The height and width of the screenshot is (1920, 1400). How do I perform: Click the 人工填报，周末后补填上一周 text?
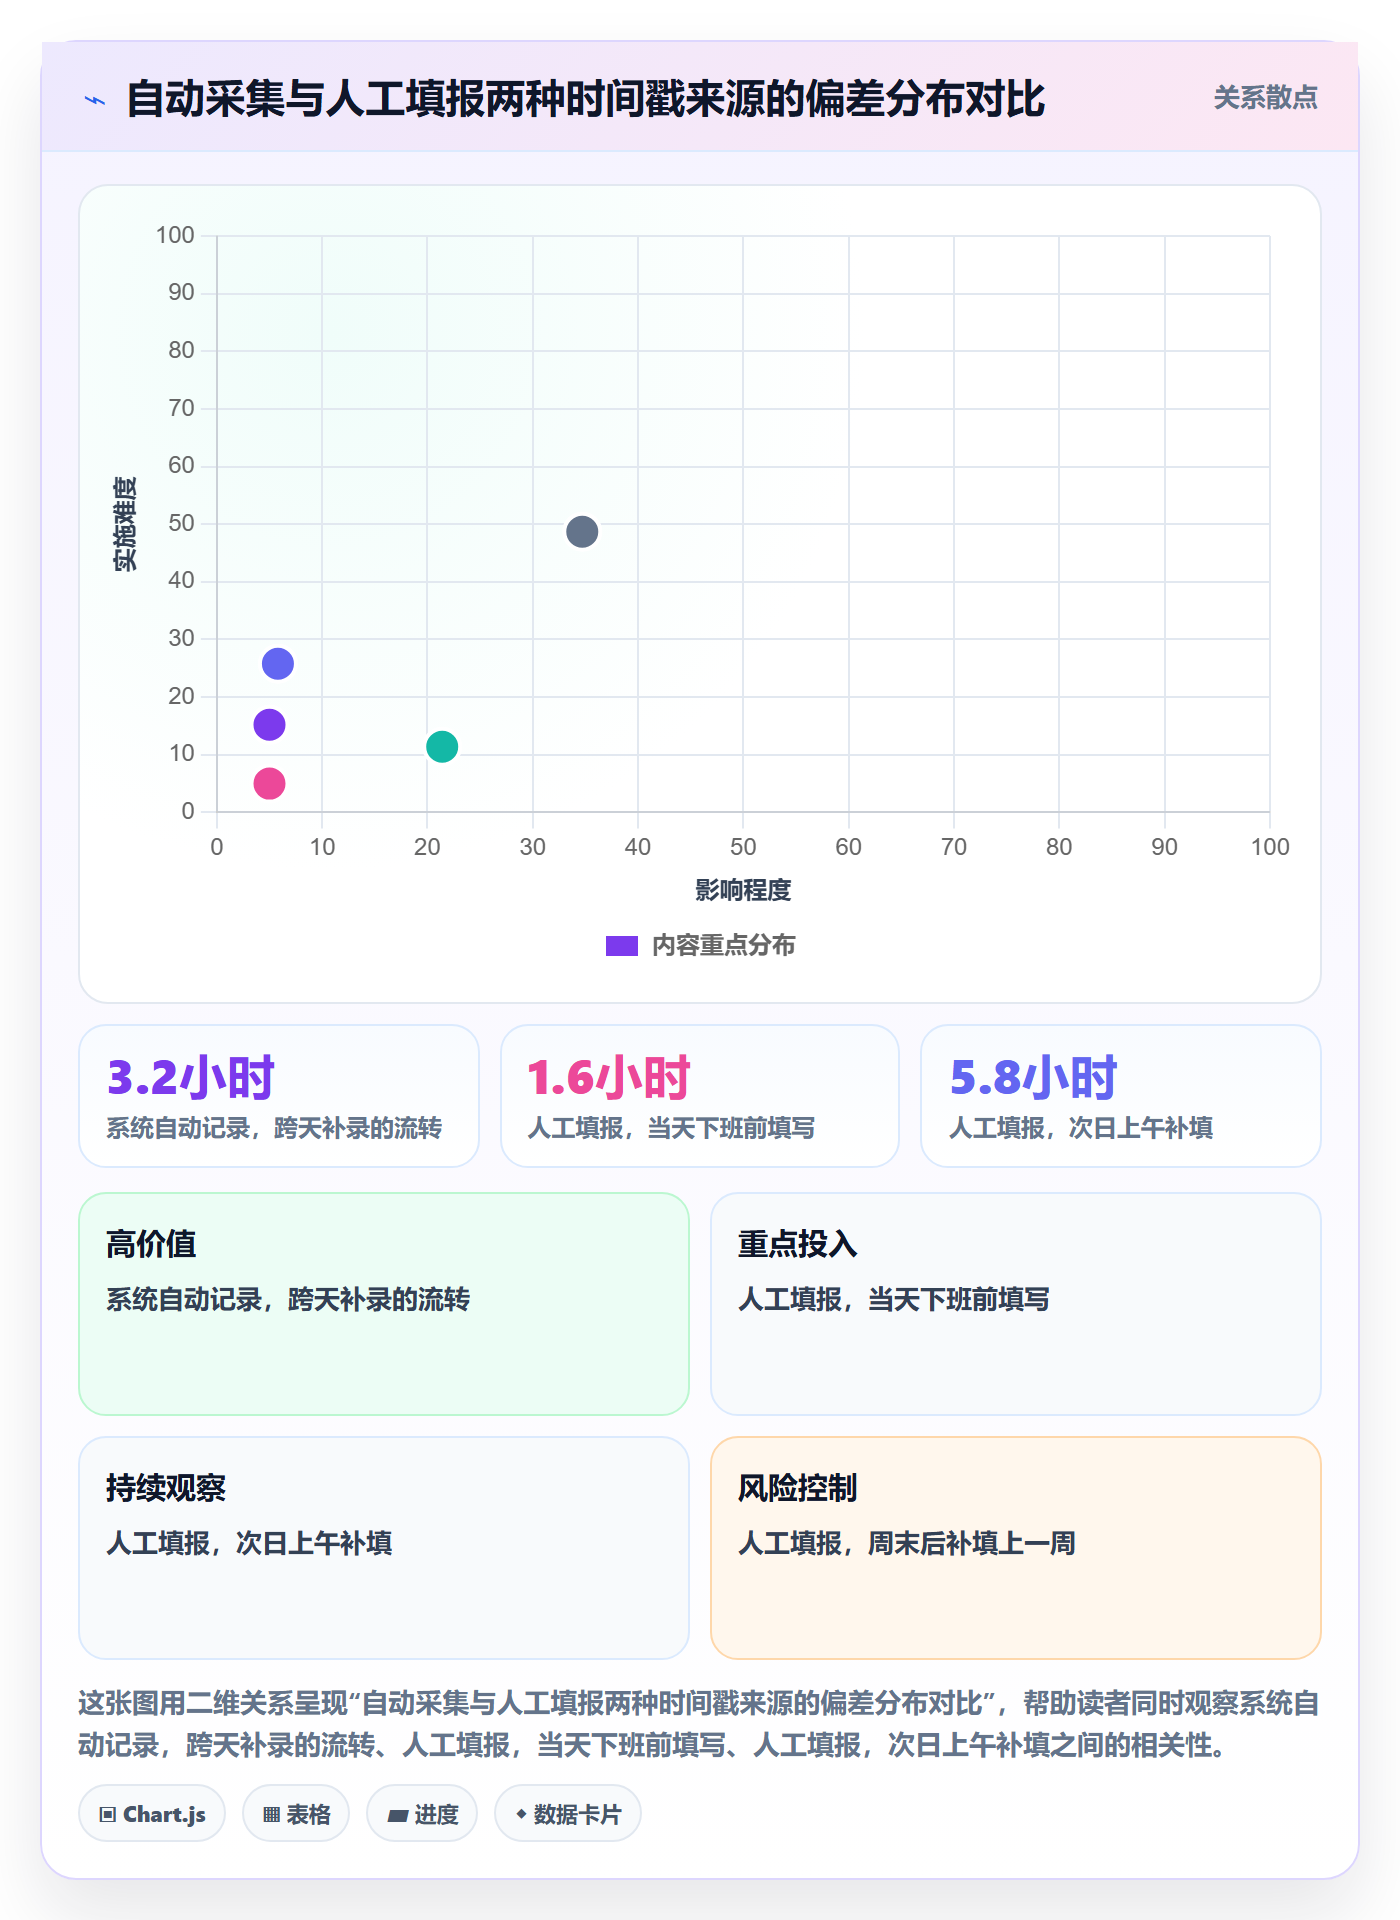pos(907,1544)
